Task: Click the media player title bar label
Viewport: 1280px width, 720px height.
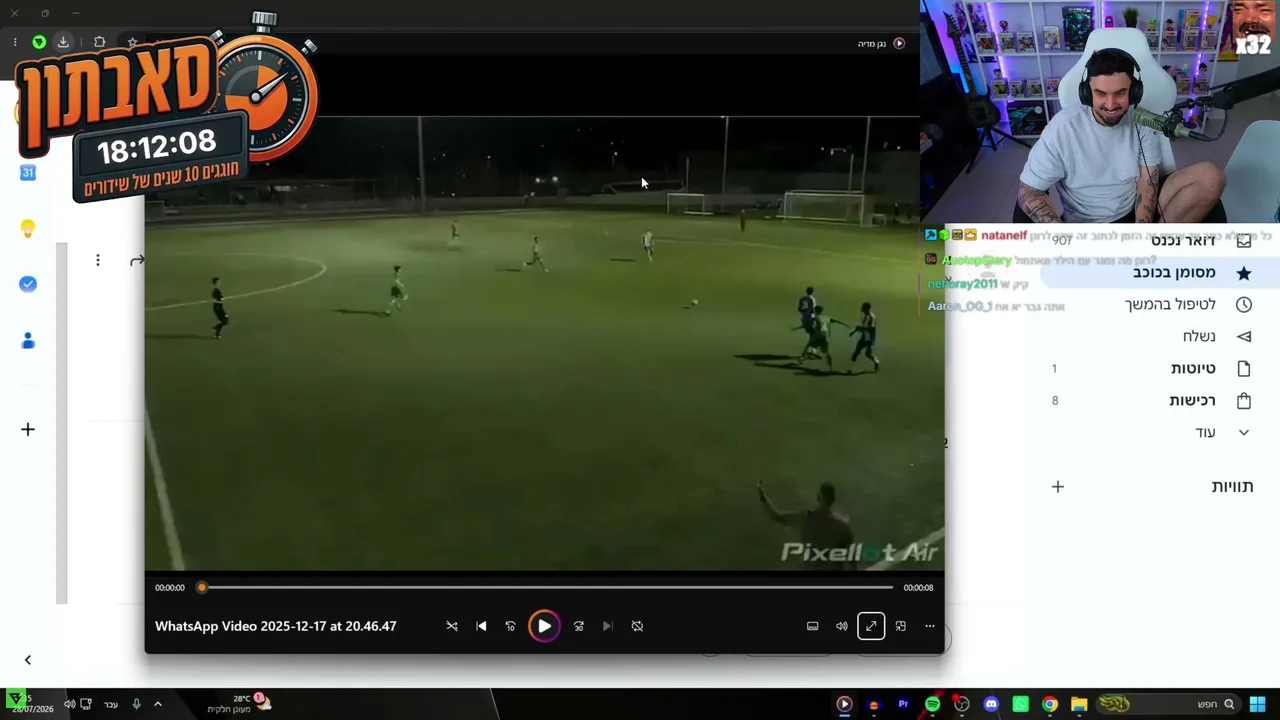Action: [x=872, y=43]
